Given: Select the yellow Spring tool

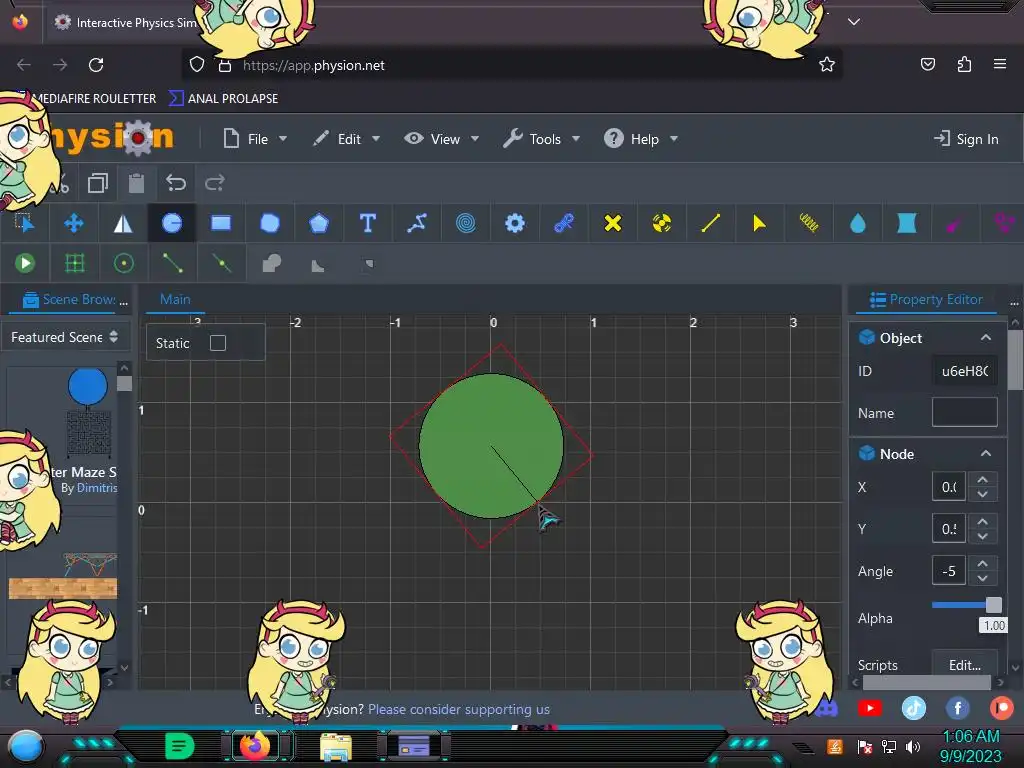Looking at the screenshot, I should tap(808, 223).
